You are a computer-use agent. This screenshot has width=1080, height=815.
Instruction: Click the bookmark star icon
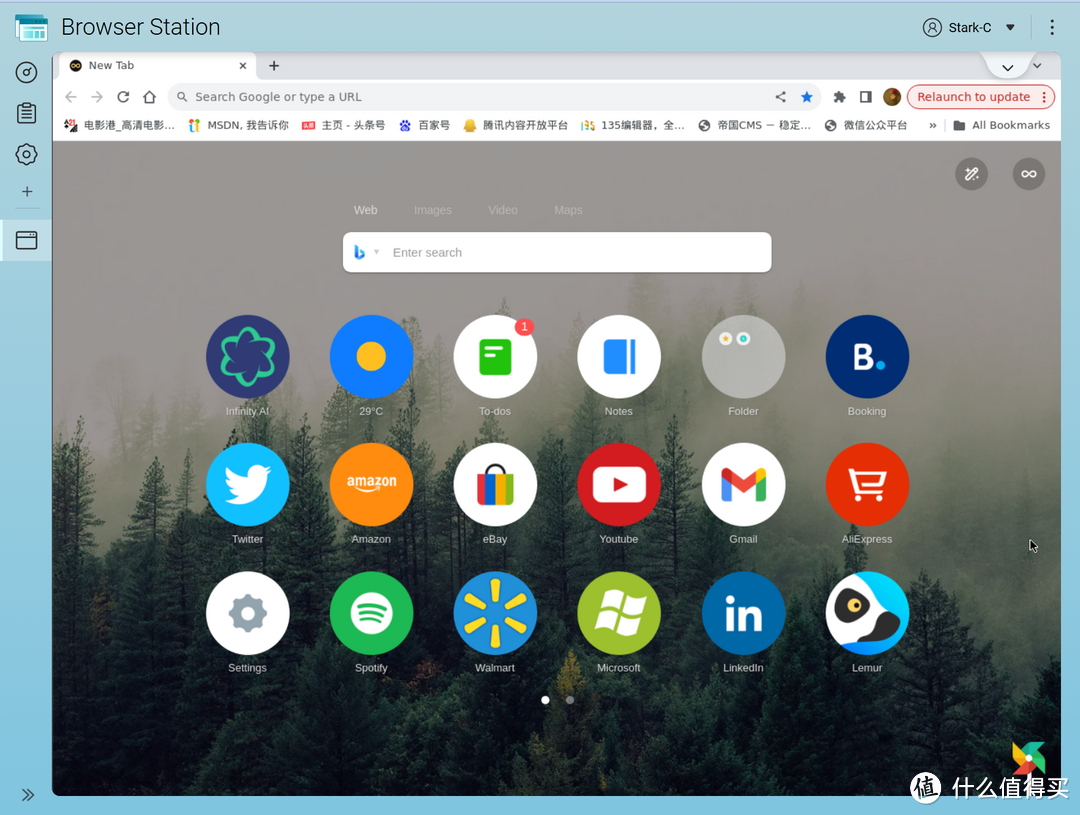pyautogui.click(x=807, y=97)
